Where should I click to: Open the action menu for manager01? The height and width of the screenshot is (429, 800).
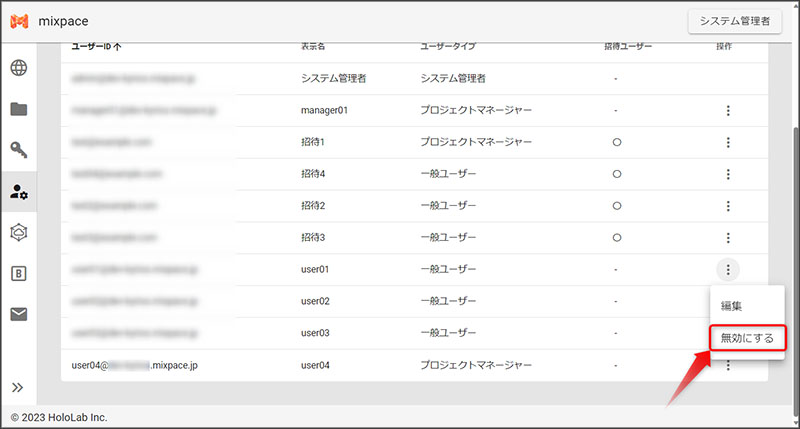728,110
